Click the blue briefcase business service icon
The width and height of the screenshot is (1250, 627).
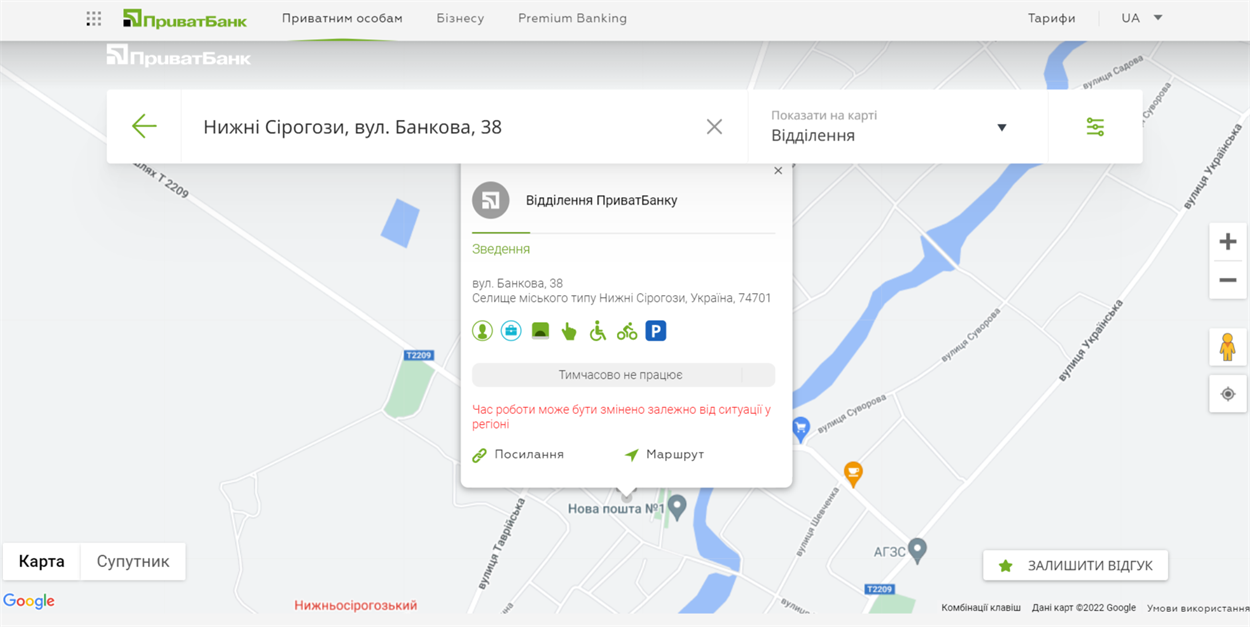pyautogui.click(x=511, y=331)
